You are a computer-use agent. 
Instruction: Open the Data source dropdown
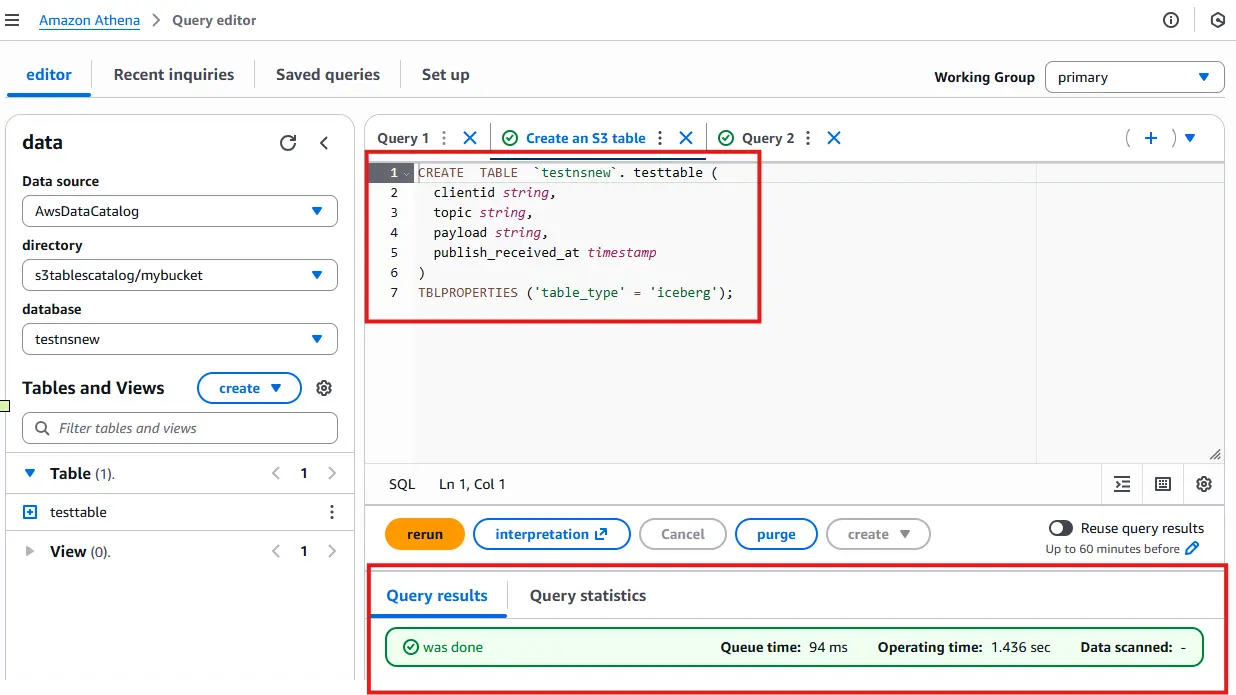180,211
